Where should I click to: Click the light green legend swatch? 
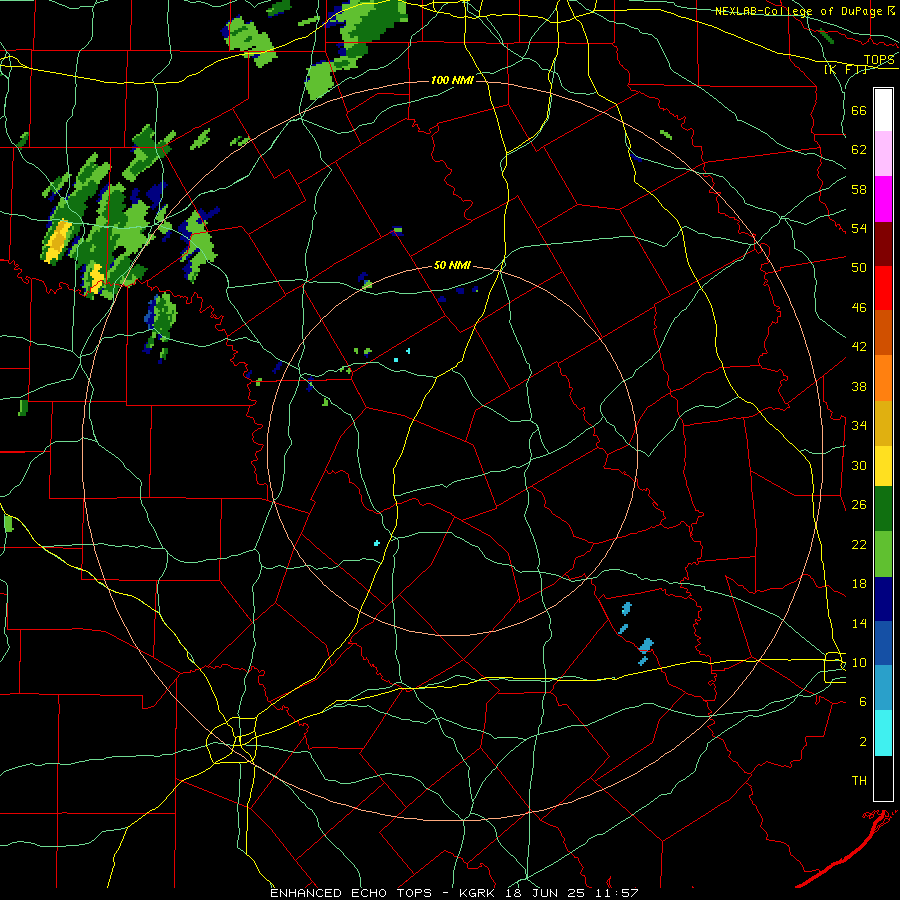[x=883, y=554]
